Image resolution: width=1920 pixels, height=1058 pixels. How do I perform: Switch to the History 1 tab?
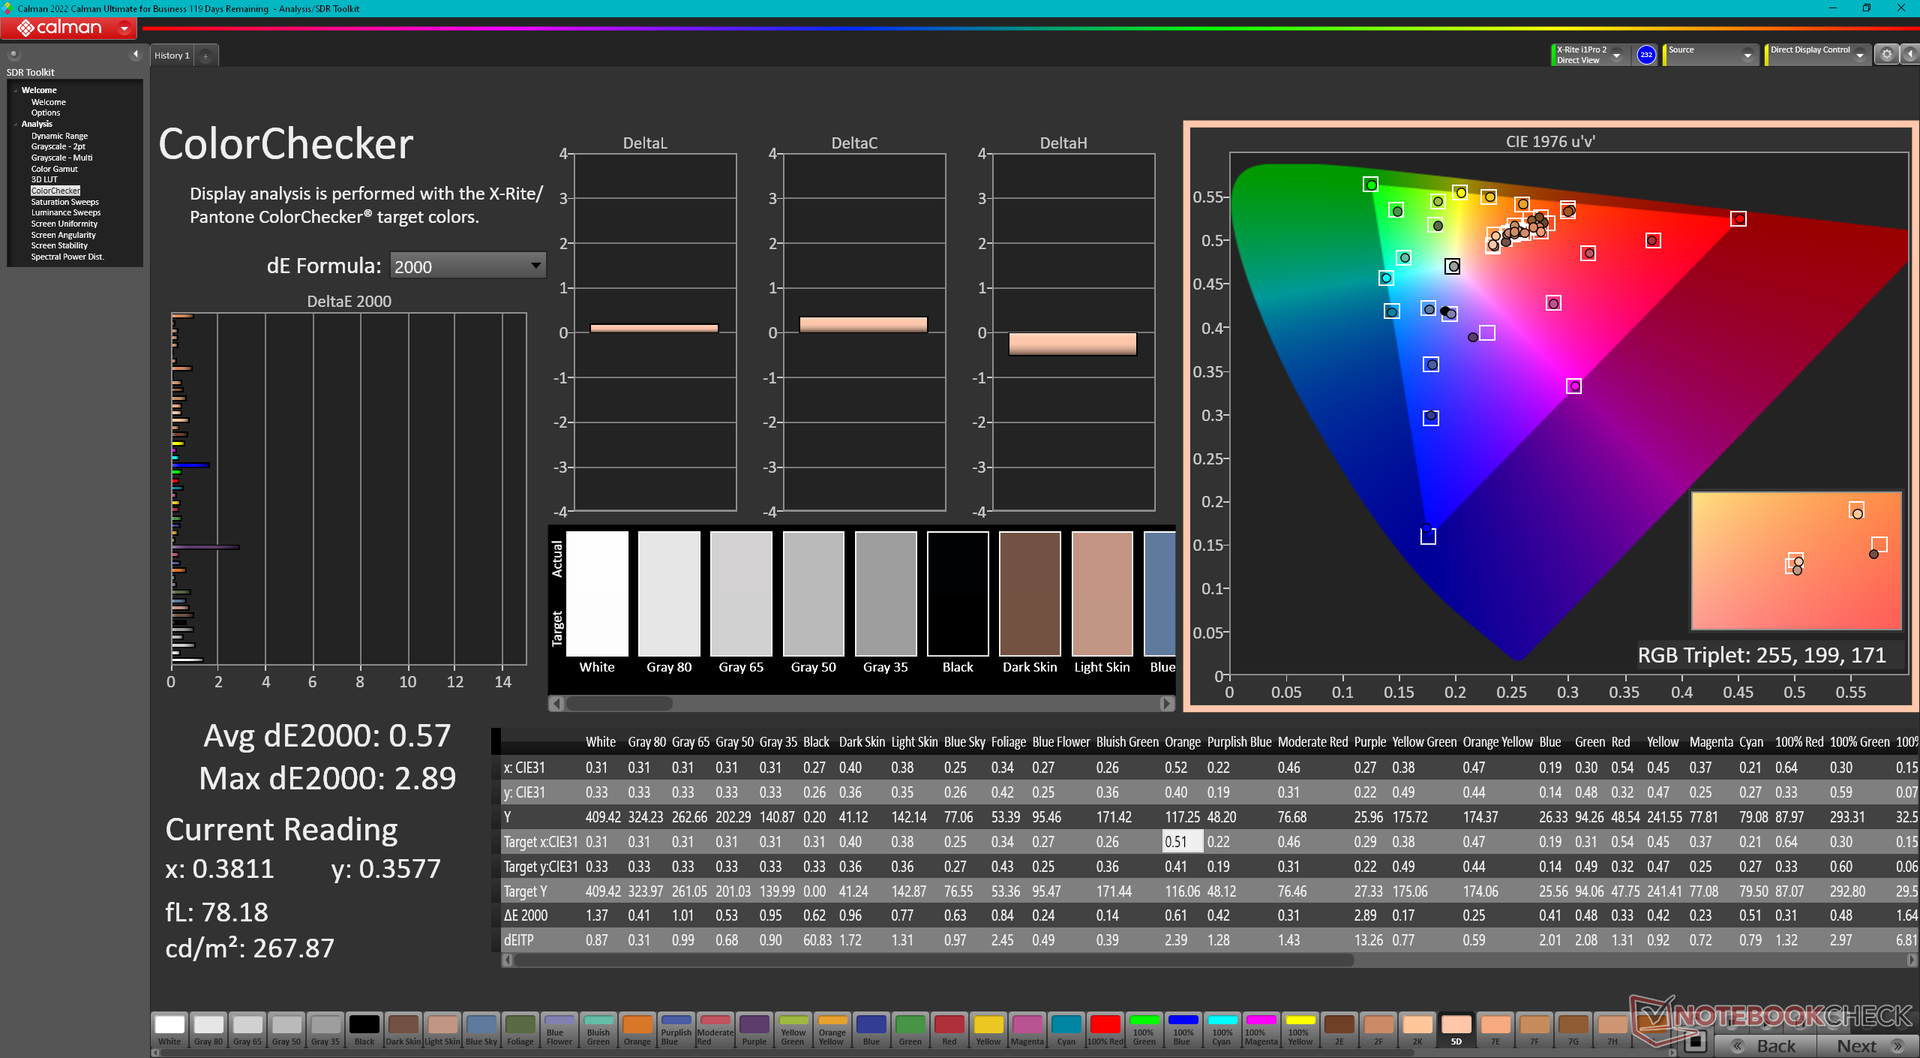[172, 56]
